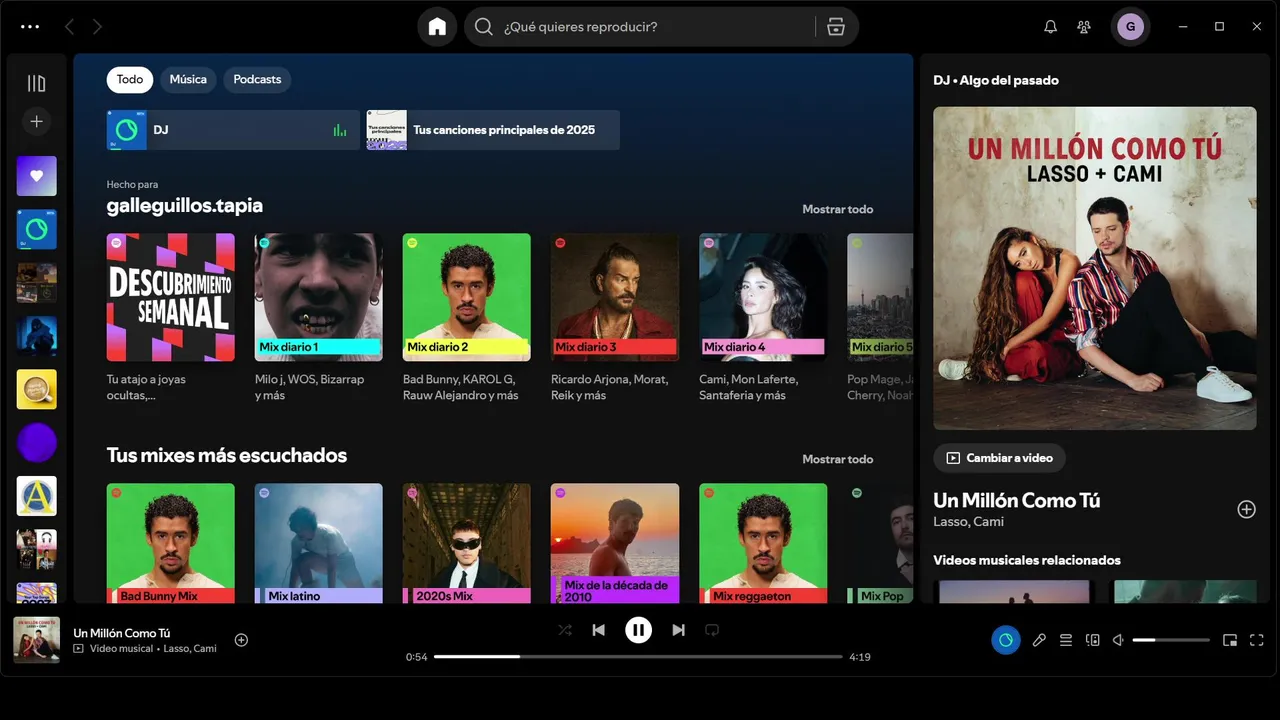Image resolution: width=1280 pixels, height=720 pixels.
Task: Open Tus canciones principales de 2025 tile
Action: (x=493, y=130)
